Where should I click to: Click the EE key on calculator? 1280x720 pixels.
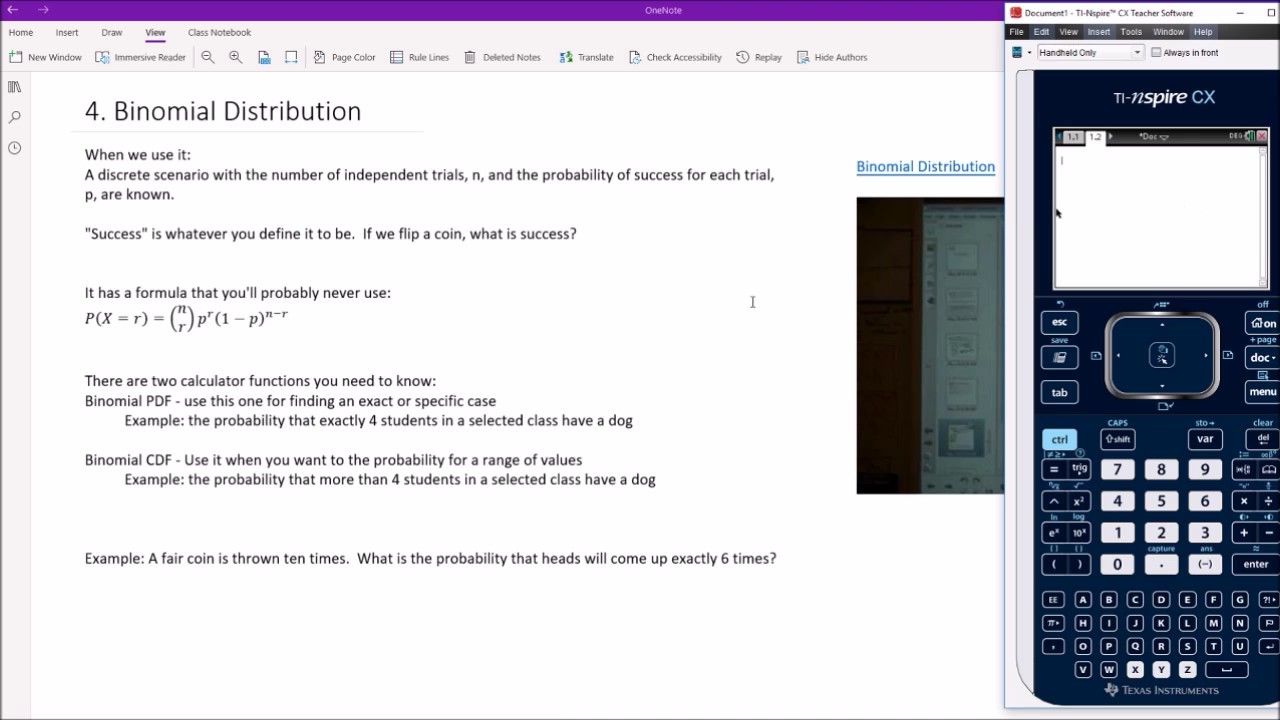pos(1053,600)
